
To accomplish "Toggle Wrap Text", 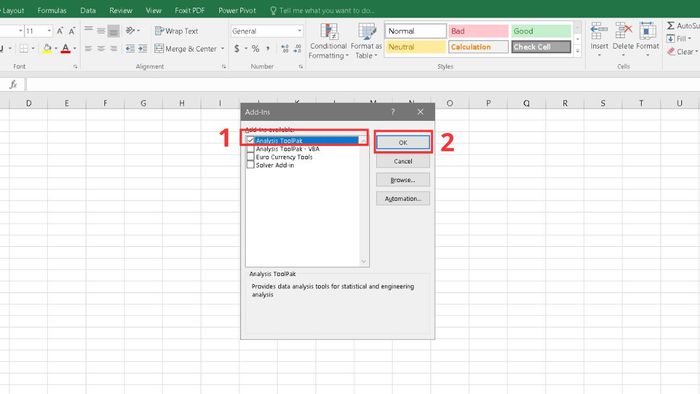I will click(177, 31).
